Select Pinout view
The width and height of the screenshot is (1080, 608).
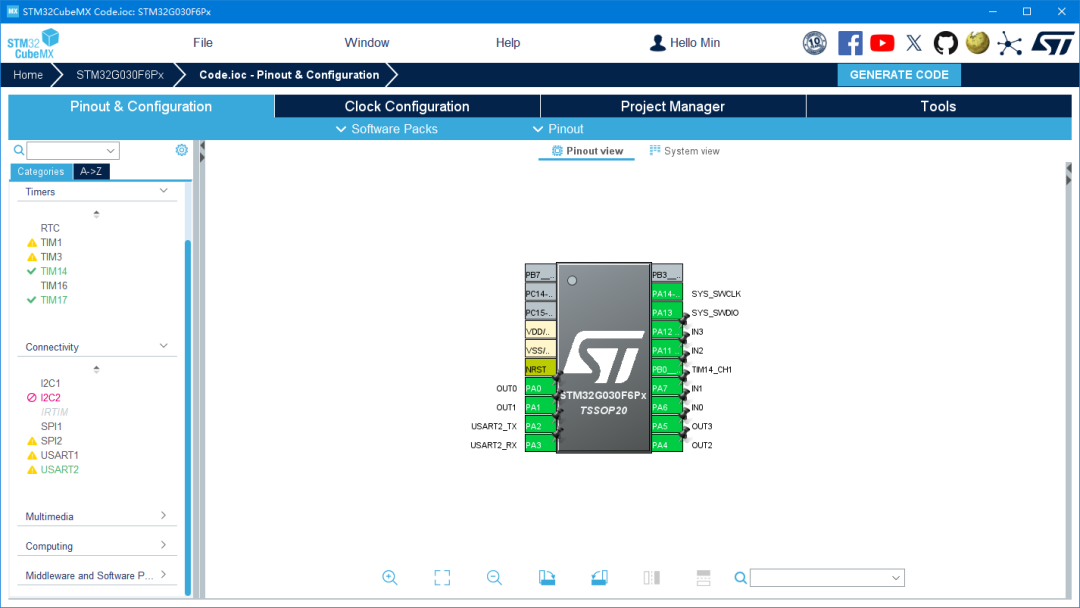coord(587,151)
